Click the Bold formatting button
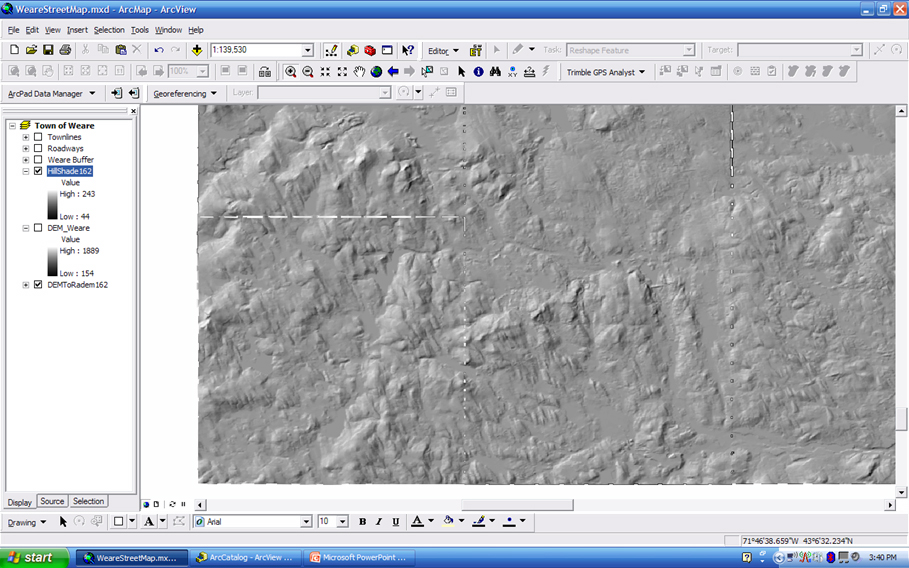 (x=362, y=522)
